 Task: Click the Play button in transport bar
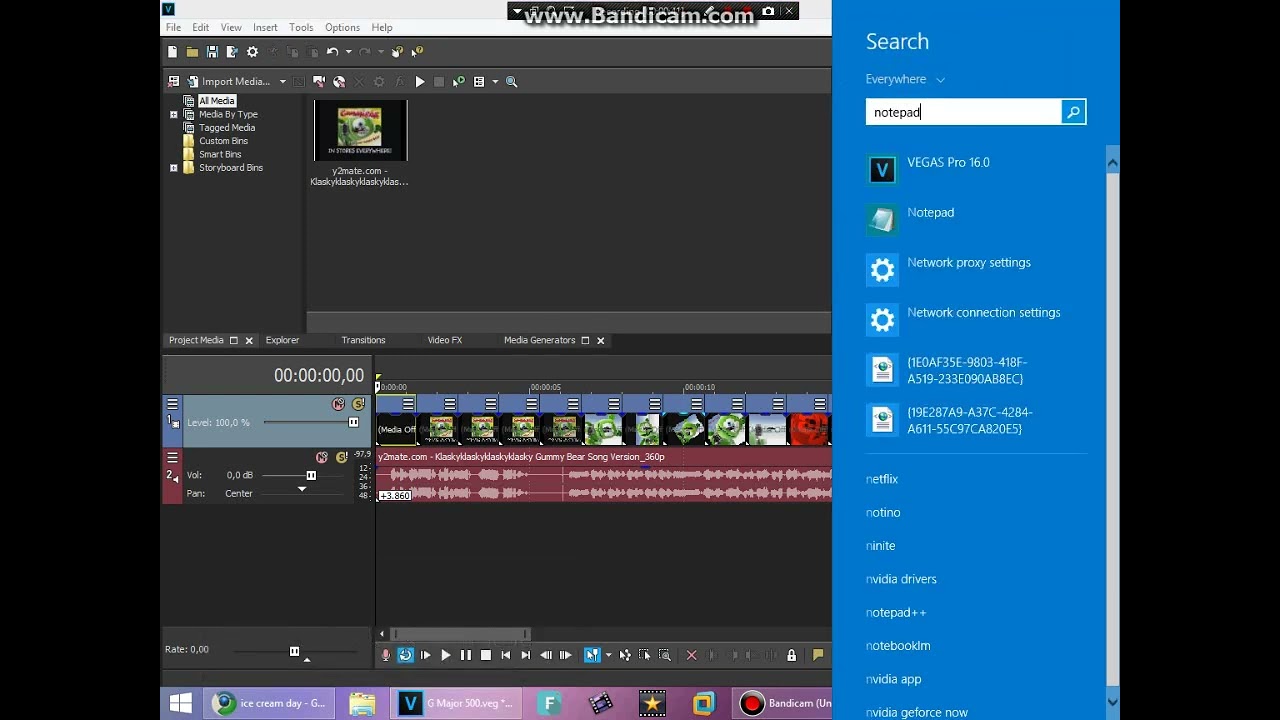tap(446, 655)
